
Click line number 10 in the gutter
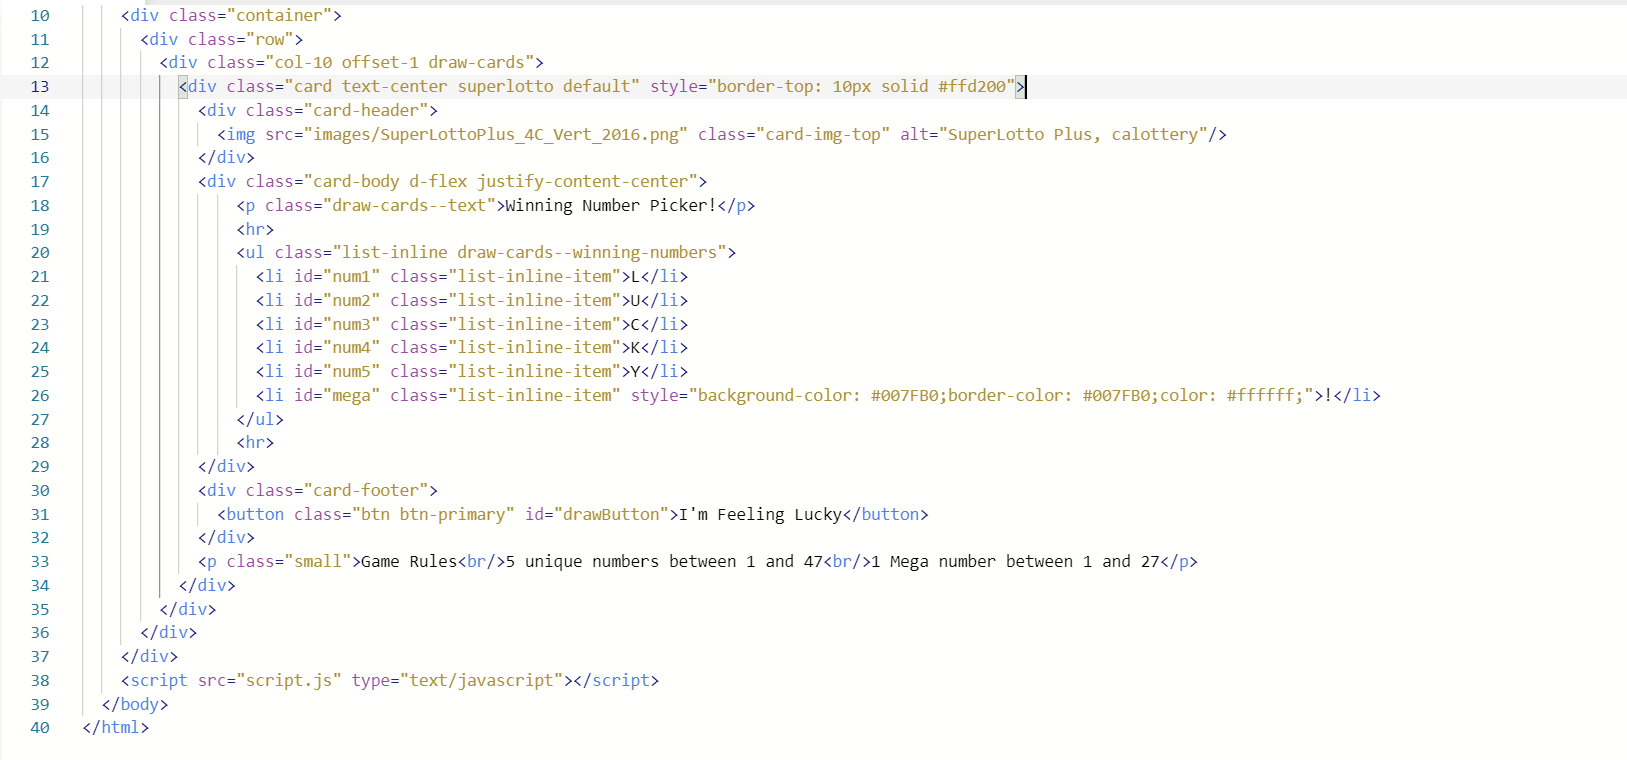pyautogui.click(x=40, y=15)
